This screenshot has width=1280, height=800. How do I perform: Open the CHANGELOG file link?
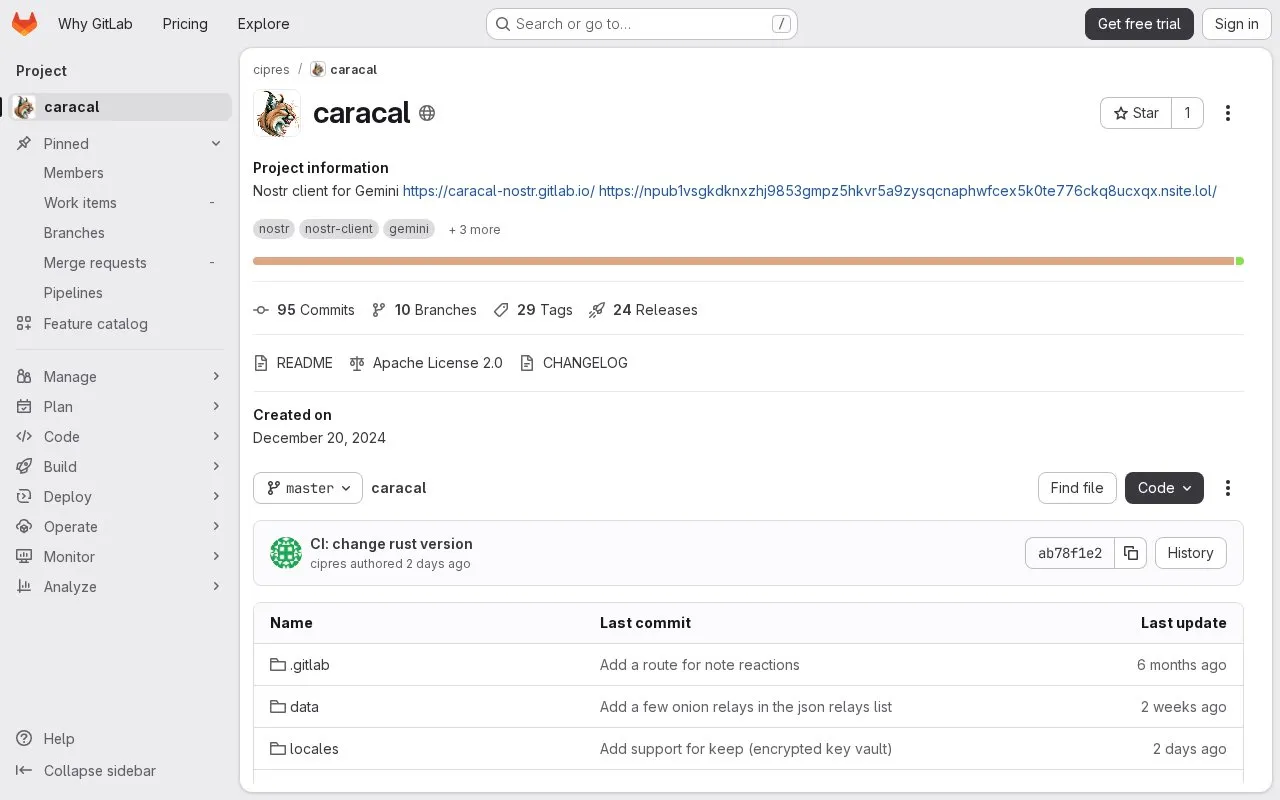[x=574, y=363]
